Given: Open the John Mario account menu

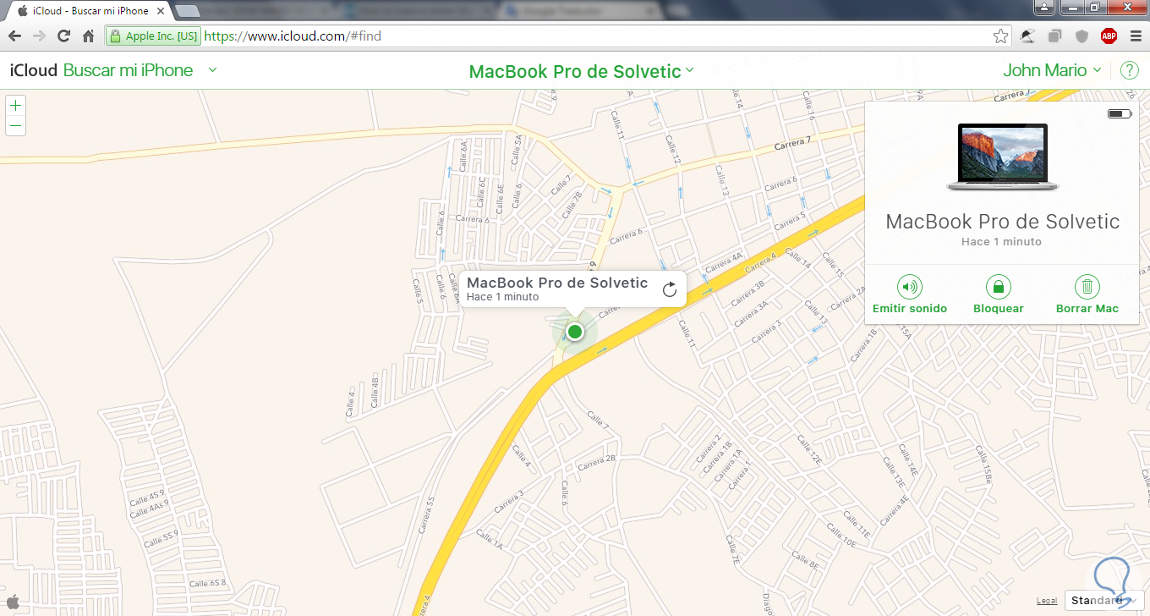Looking at the screenshot, I should 1052,70.
